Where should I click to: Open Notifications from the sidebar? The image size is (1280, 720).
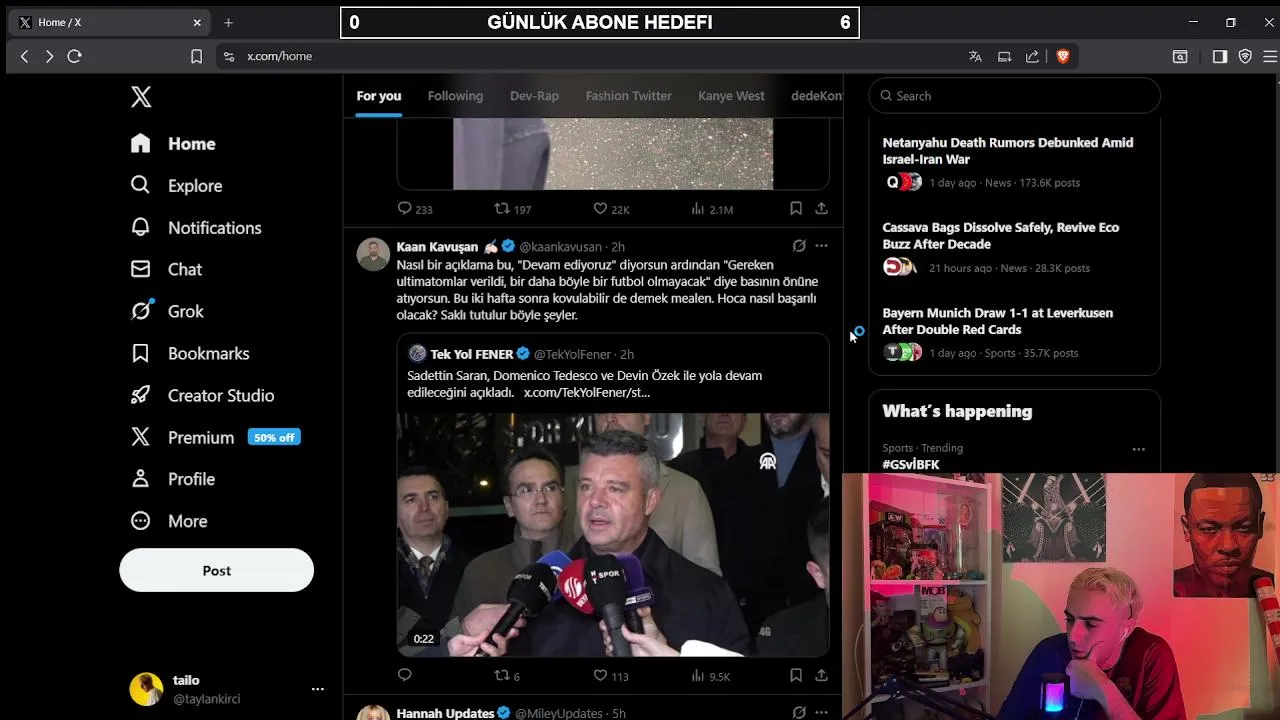(x=196, y=228)
